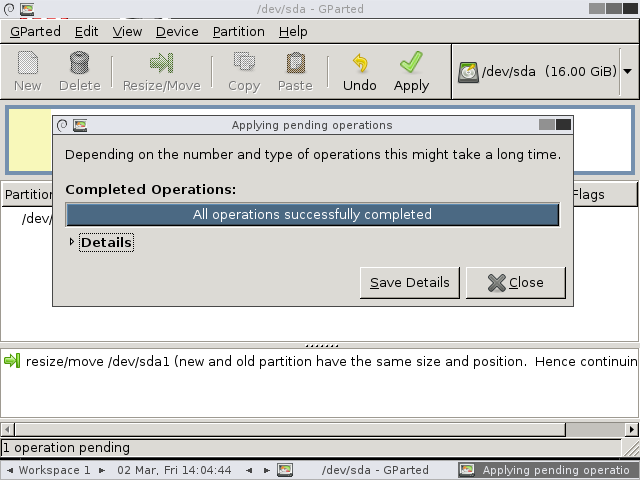Open the View menu
The width and height of the screenshot is (640, 480).
tap(127, 31)
